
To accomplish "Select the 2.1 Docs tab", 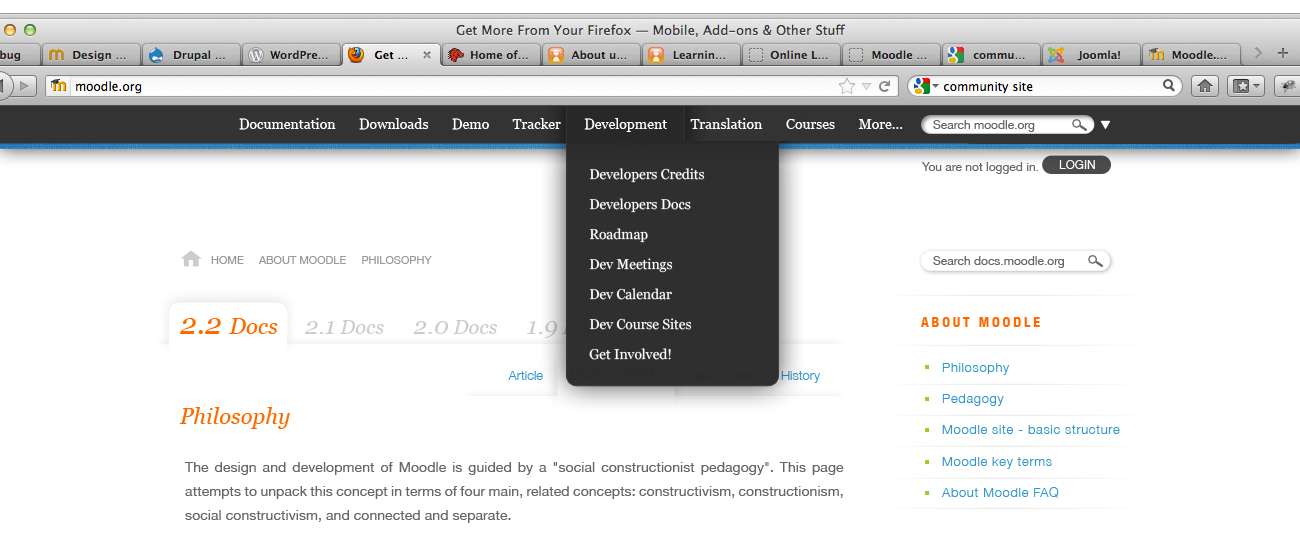I will pos(344,327).
